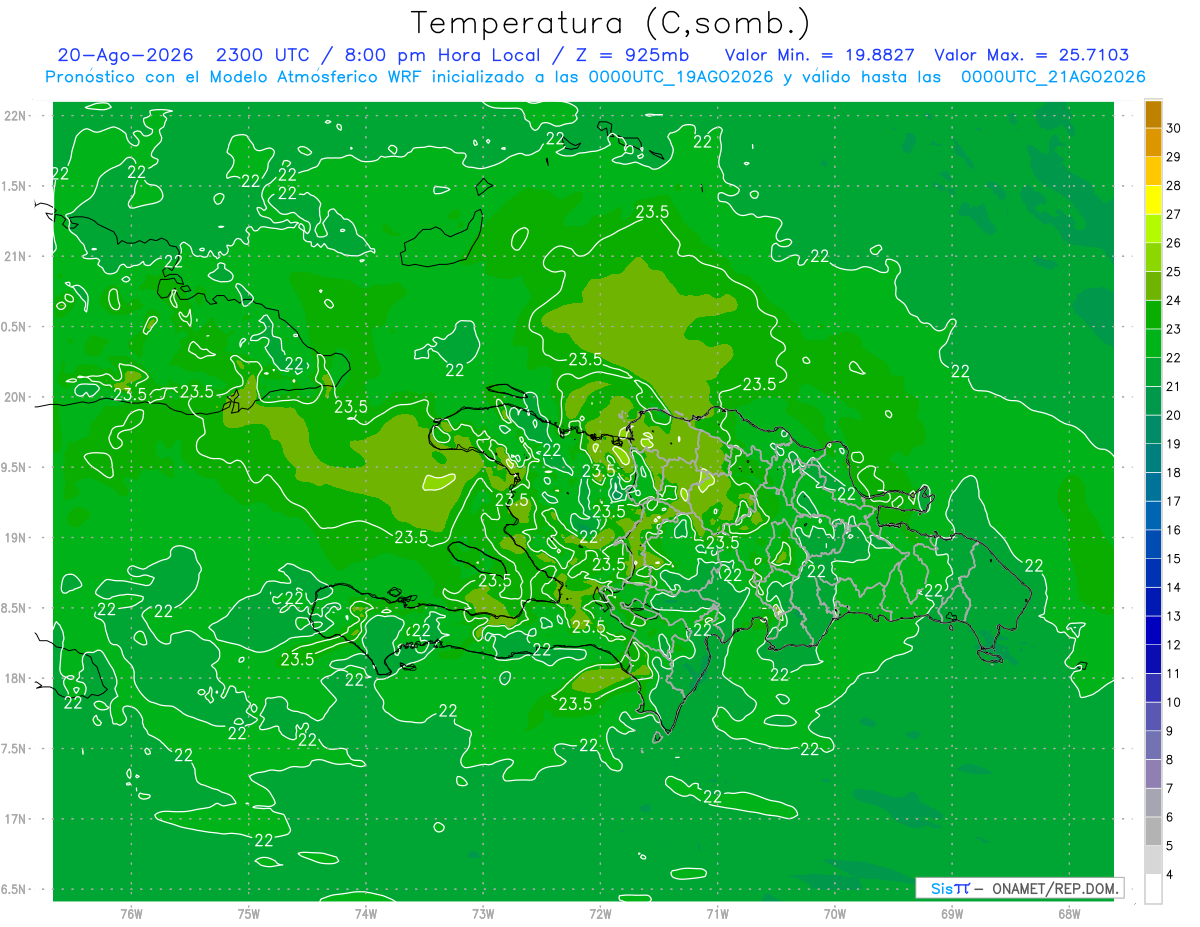Viewport: 1200px width, 927px height.
Task: Click the latitude label "20N"
Action: [16, 397]
